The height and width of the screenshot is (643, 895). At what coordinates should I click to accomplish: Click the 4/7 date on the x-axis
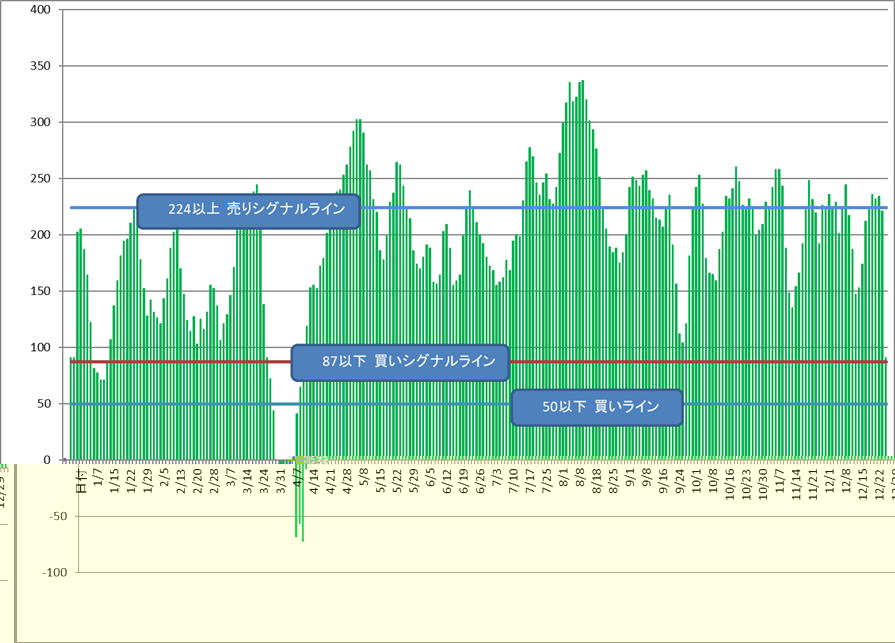point(297,476)
